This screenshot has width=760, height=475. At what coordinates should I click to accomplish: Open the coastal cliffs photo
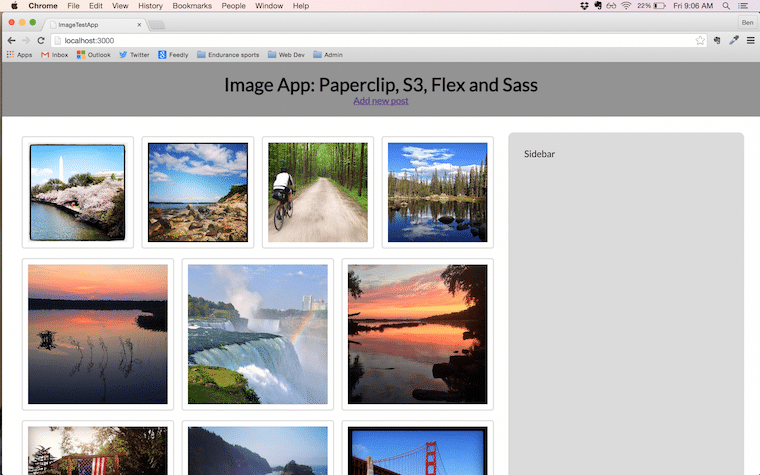(x=258, y=451)
